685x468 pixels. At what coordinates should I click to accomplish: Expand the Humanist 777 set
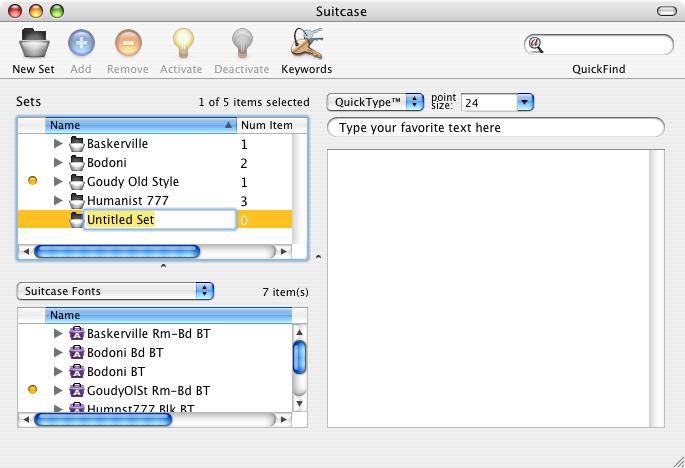coord(58,200)
